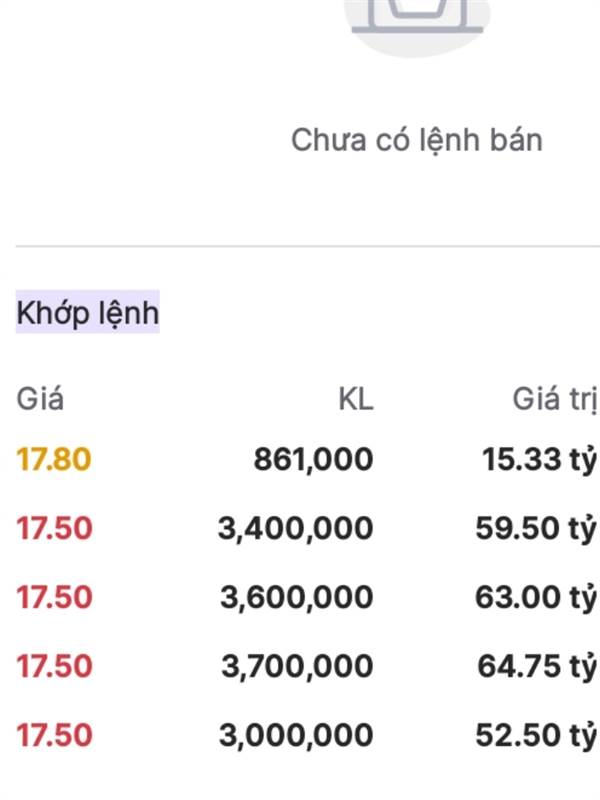Click the 'Giá trị' column header
Screen dimensions: 600x800
(555, 399)
